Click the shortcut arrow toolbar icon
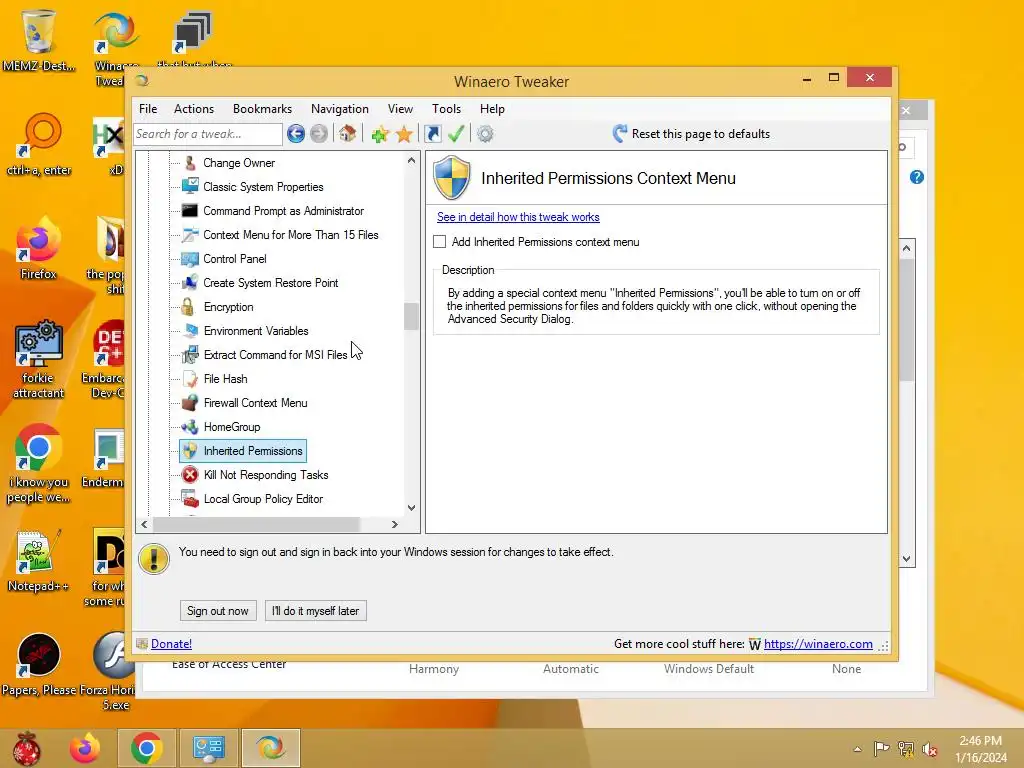Screen dimensions: 1024x768 432,134
